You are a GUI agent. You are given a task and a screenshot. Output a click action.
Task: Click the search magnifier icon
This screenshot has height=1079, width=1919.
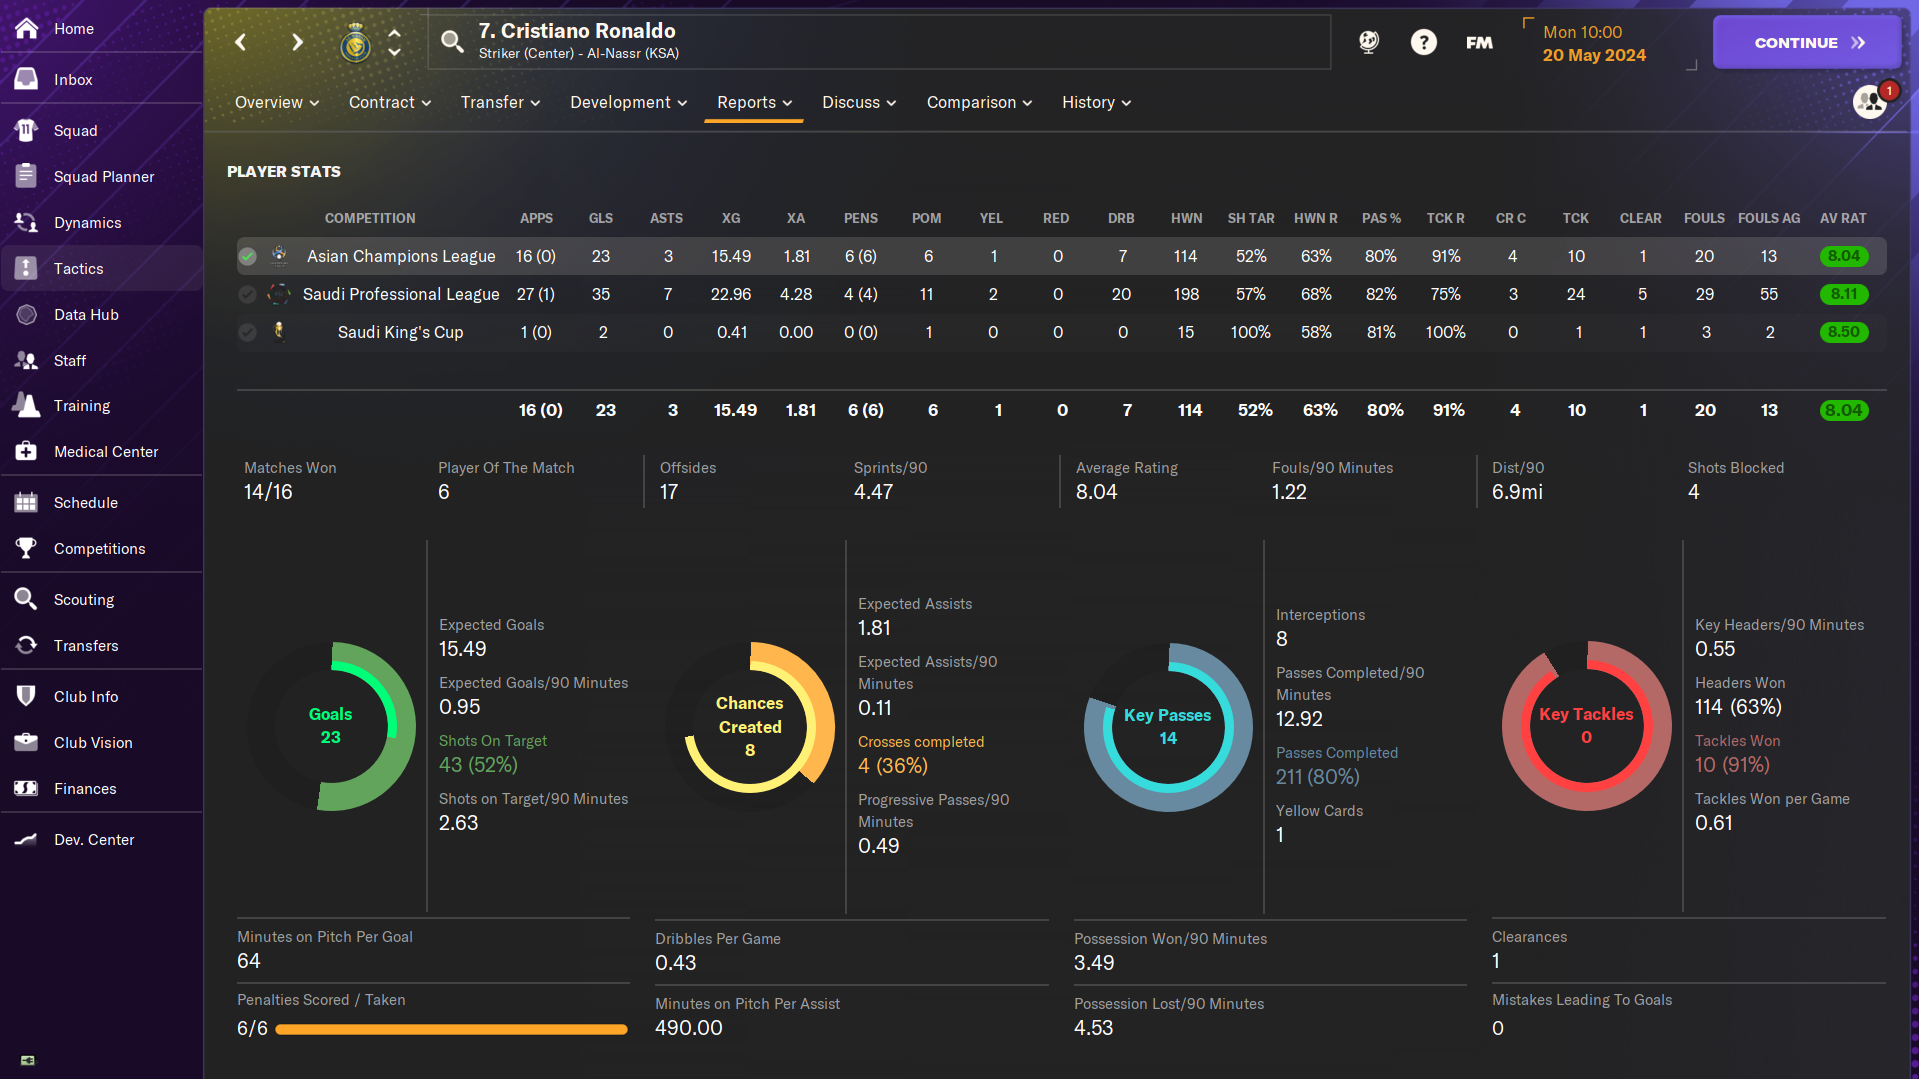[452, 41]
